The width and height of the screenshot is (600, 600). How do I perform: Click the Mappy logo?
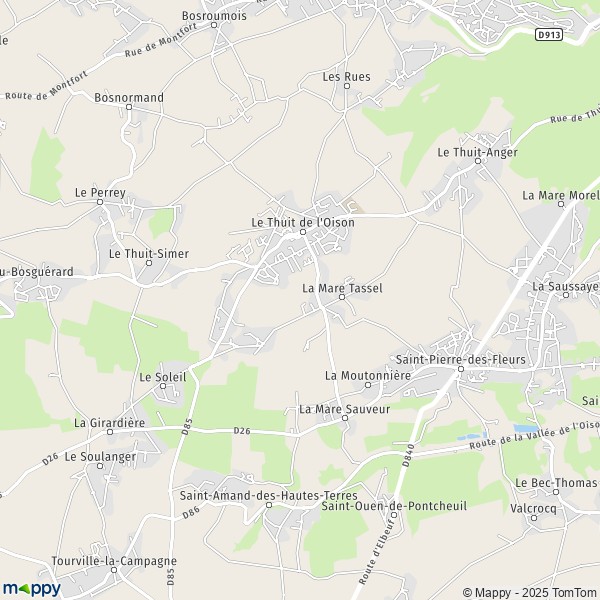click(x=31, y=588)
